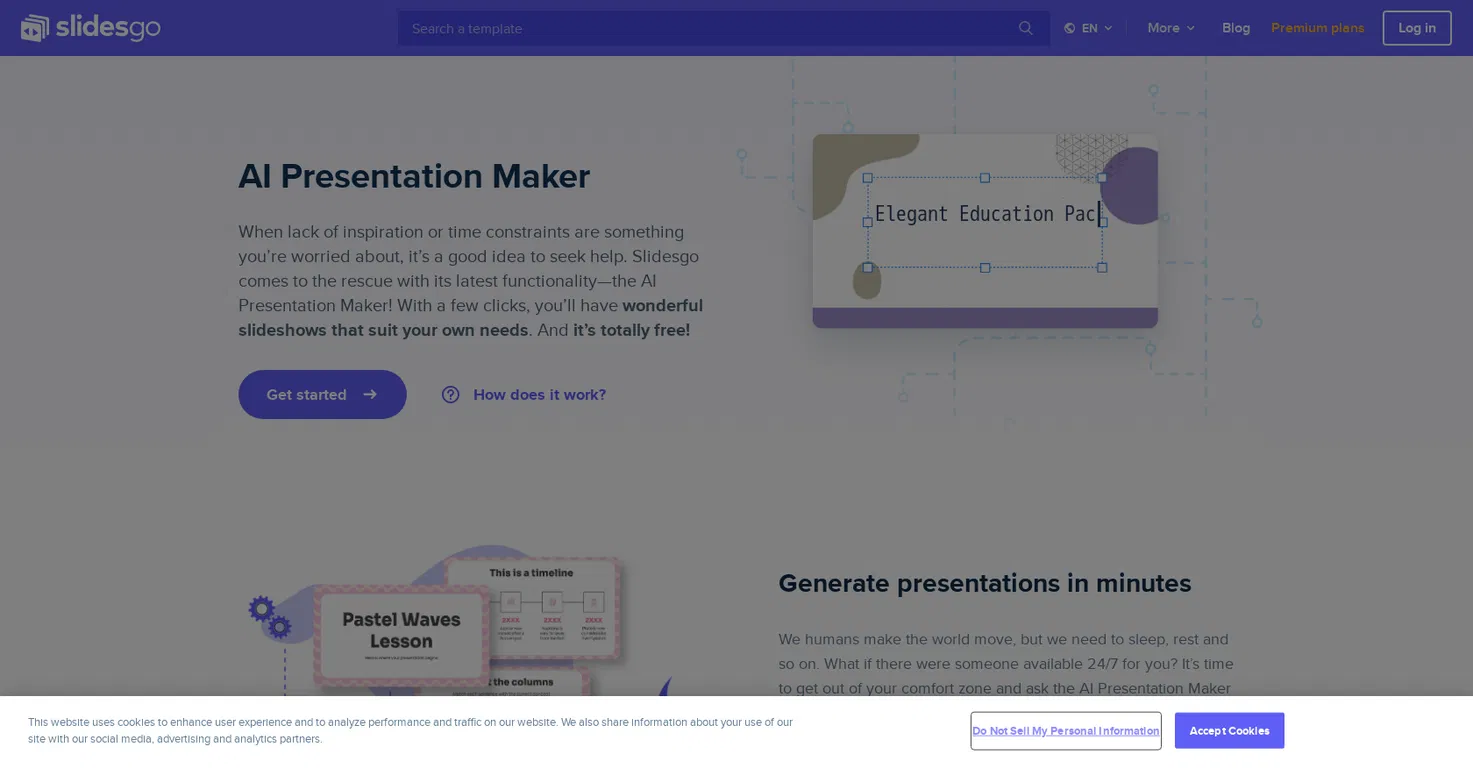The height and width of the screenshot is (768, 1473).
Task: Click the globe language icon
Action: pos(1069,28)
